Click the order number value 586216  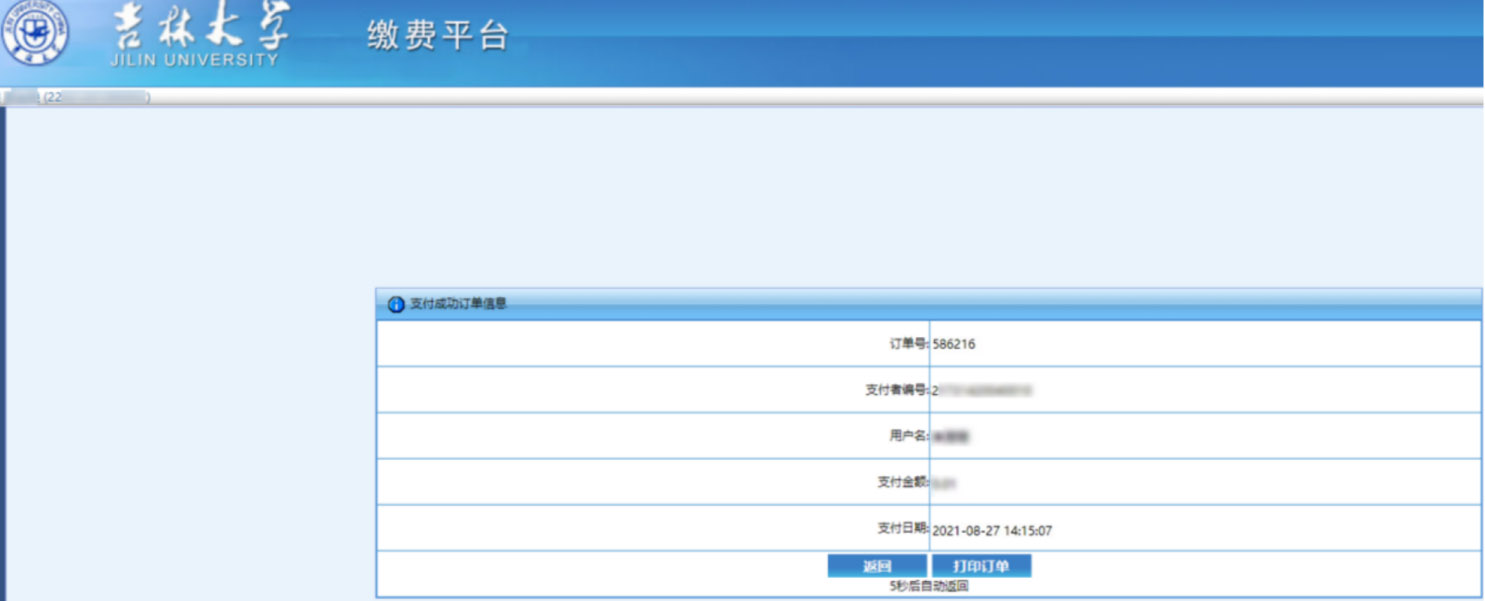click(954, 344)
